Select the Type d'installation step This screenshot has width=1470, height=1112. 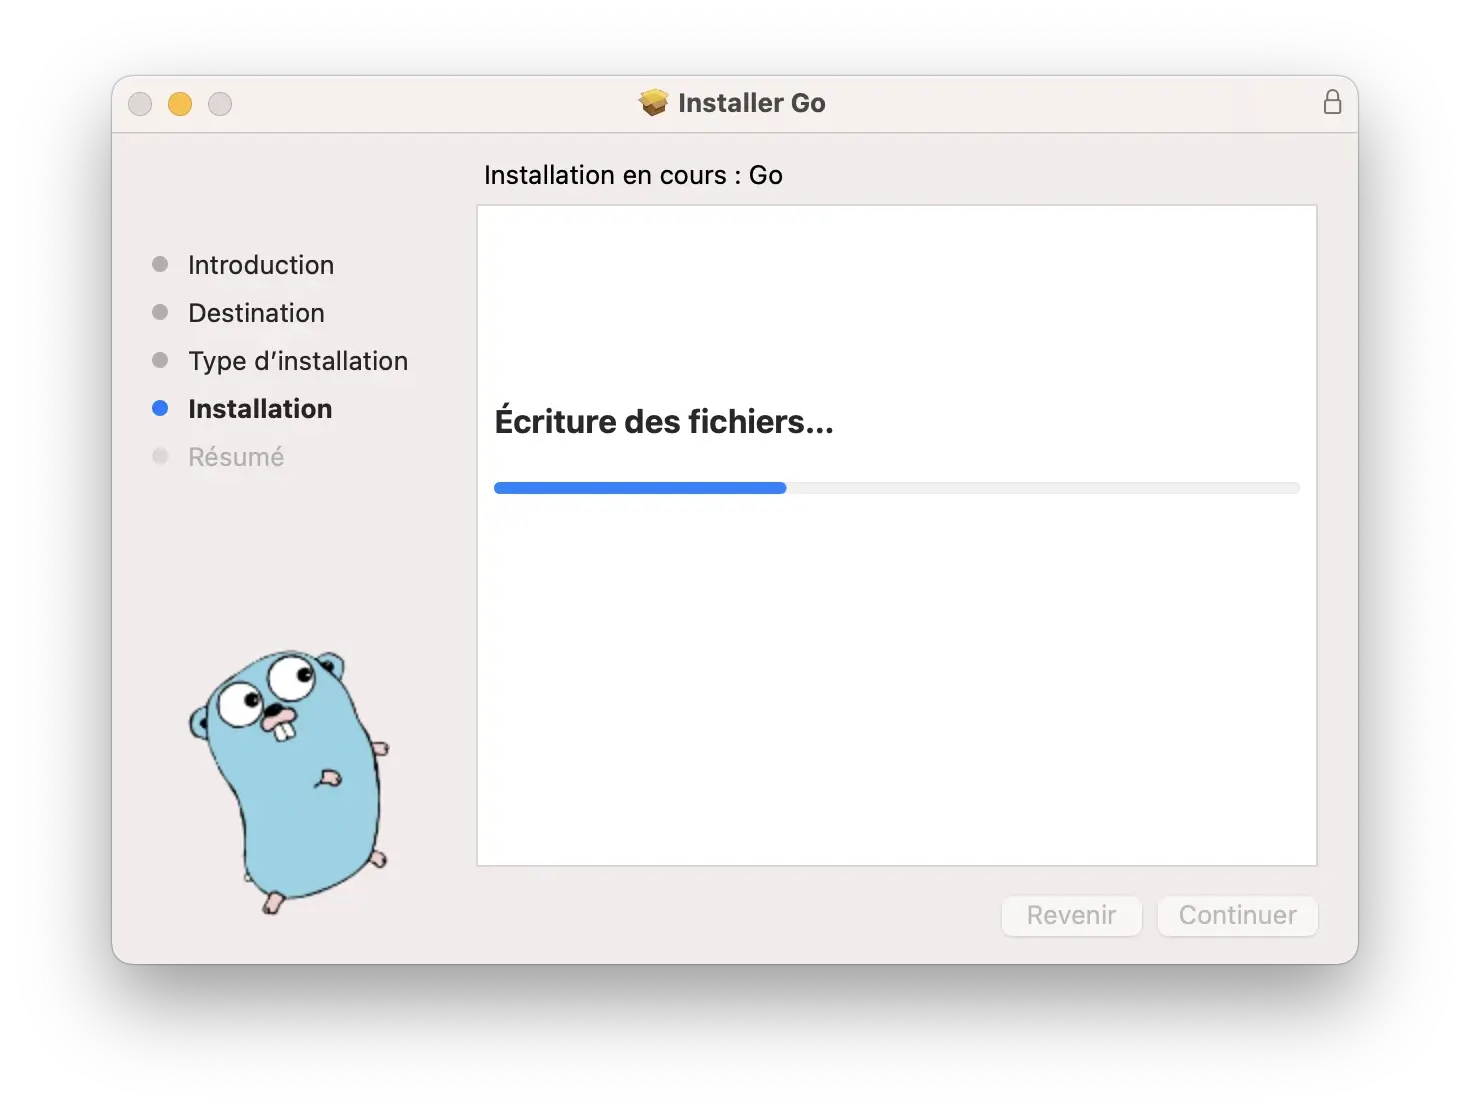[298, 361]
